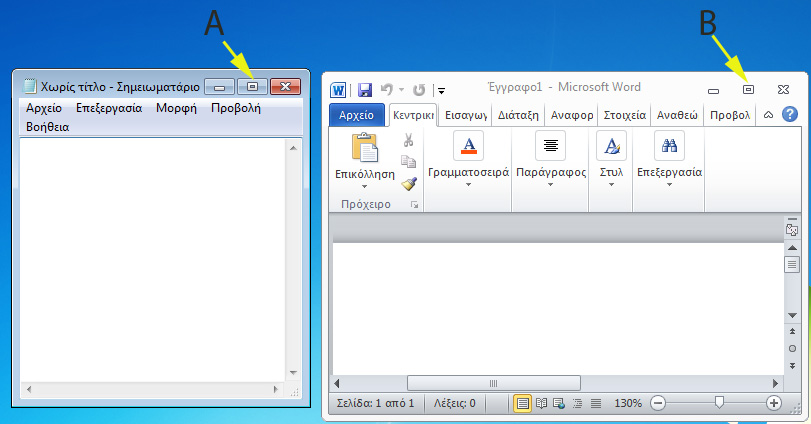Click Notepad vertical scrollbar up arrow

click(x=293, y=148)
